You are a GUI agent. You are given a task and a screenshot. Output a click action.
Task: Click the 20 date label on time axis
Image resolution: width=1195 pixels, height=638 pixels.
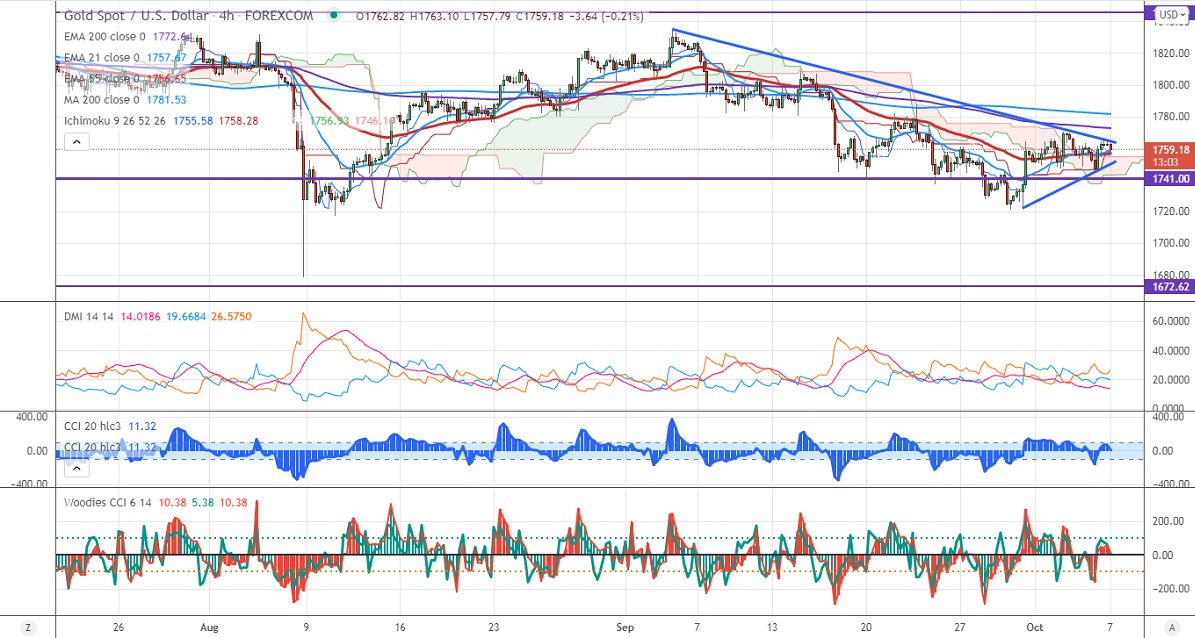(866, 627)
